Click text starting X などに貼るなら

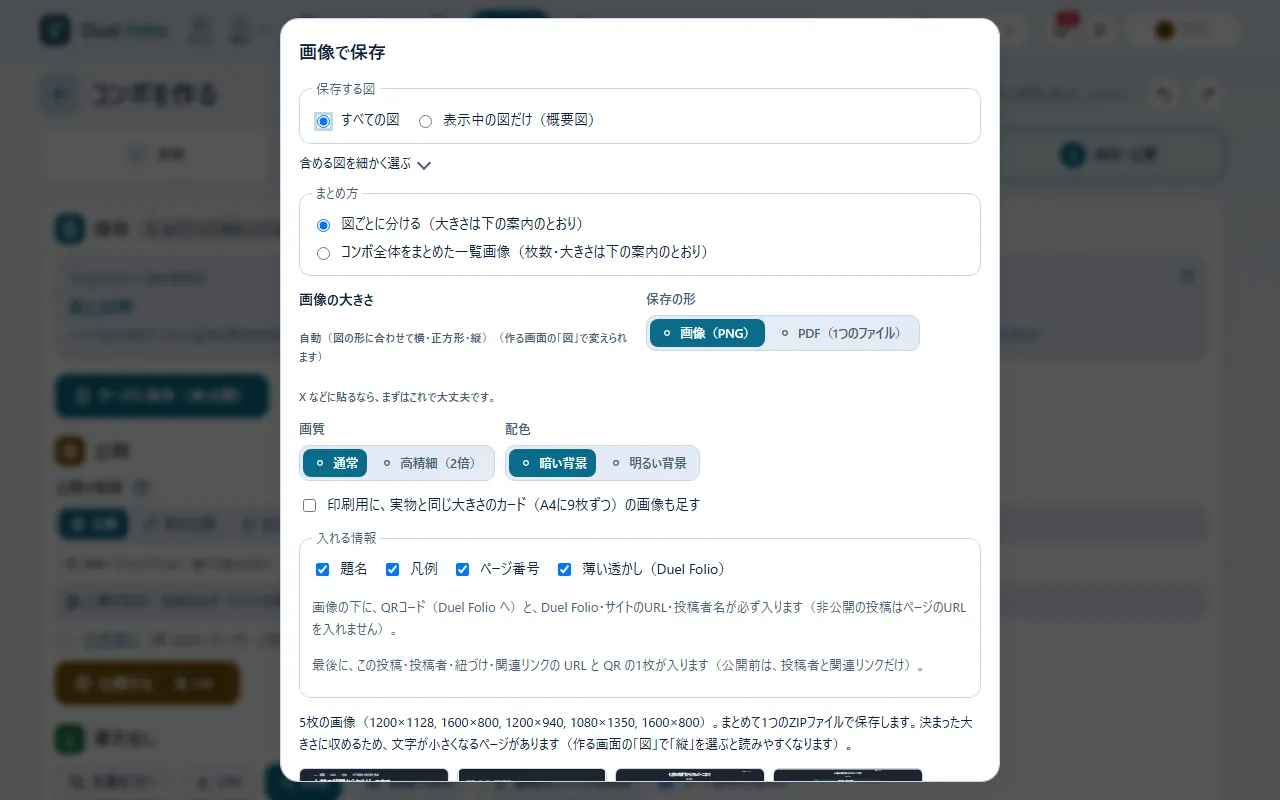pyautogui.click(x=397, y=397)
